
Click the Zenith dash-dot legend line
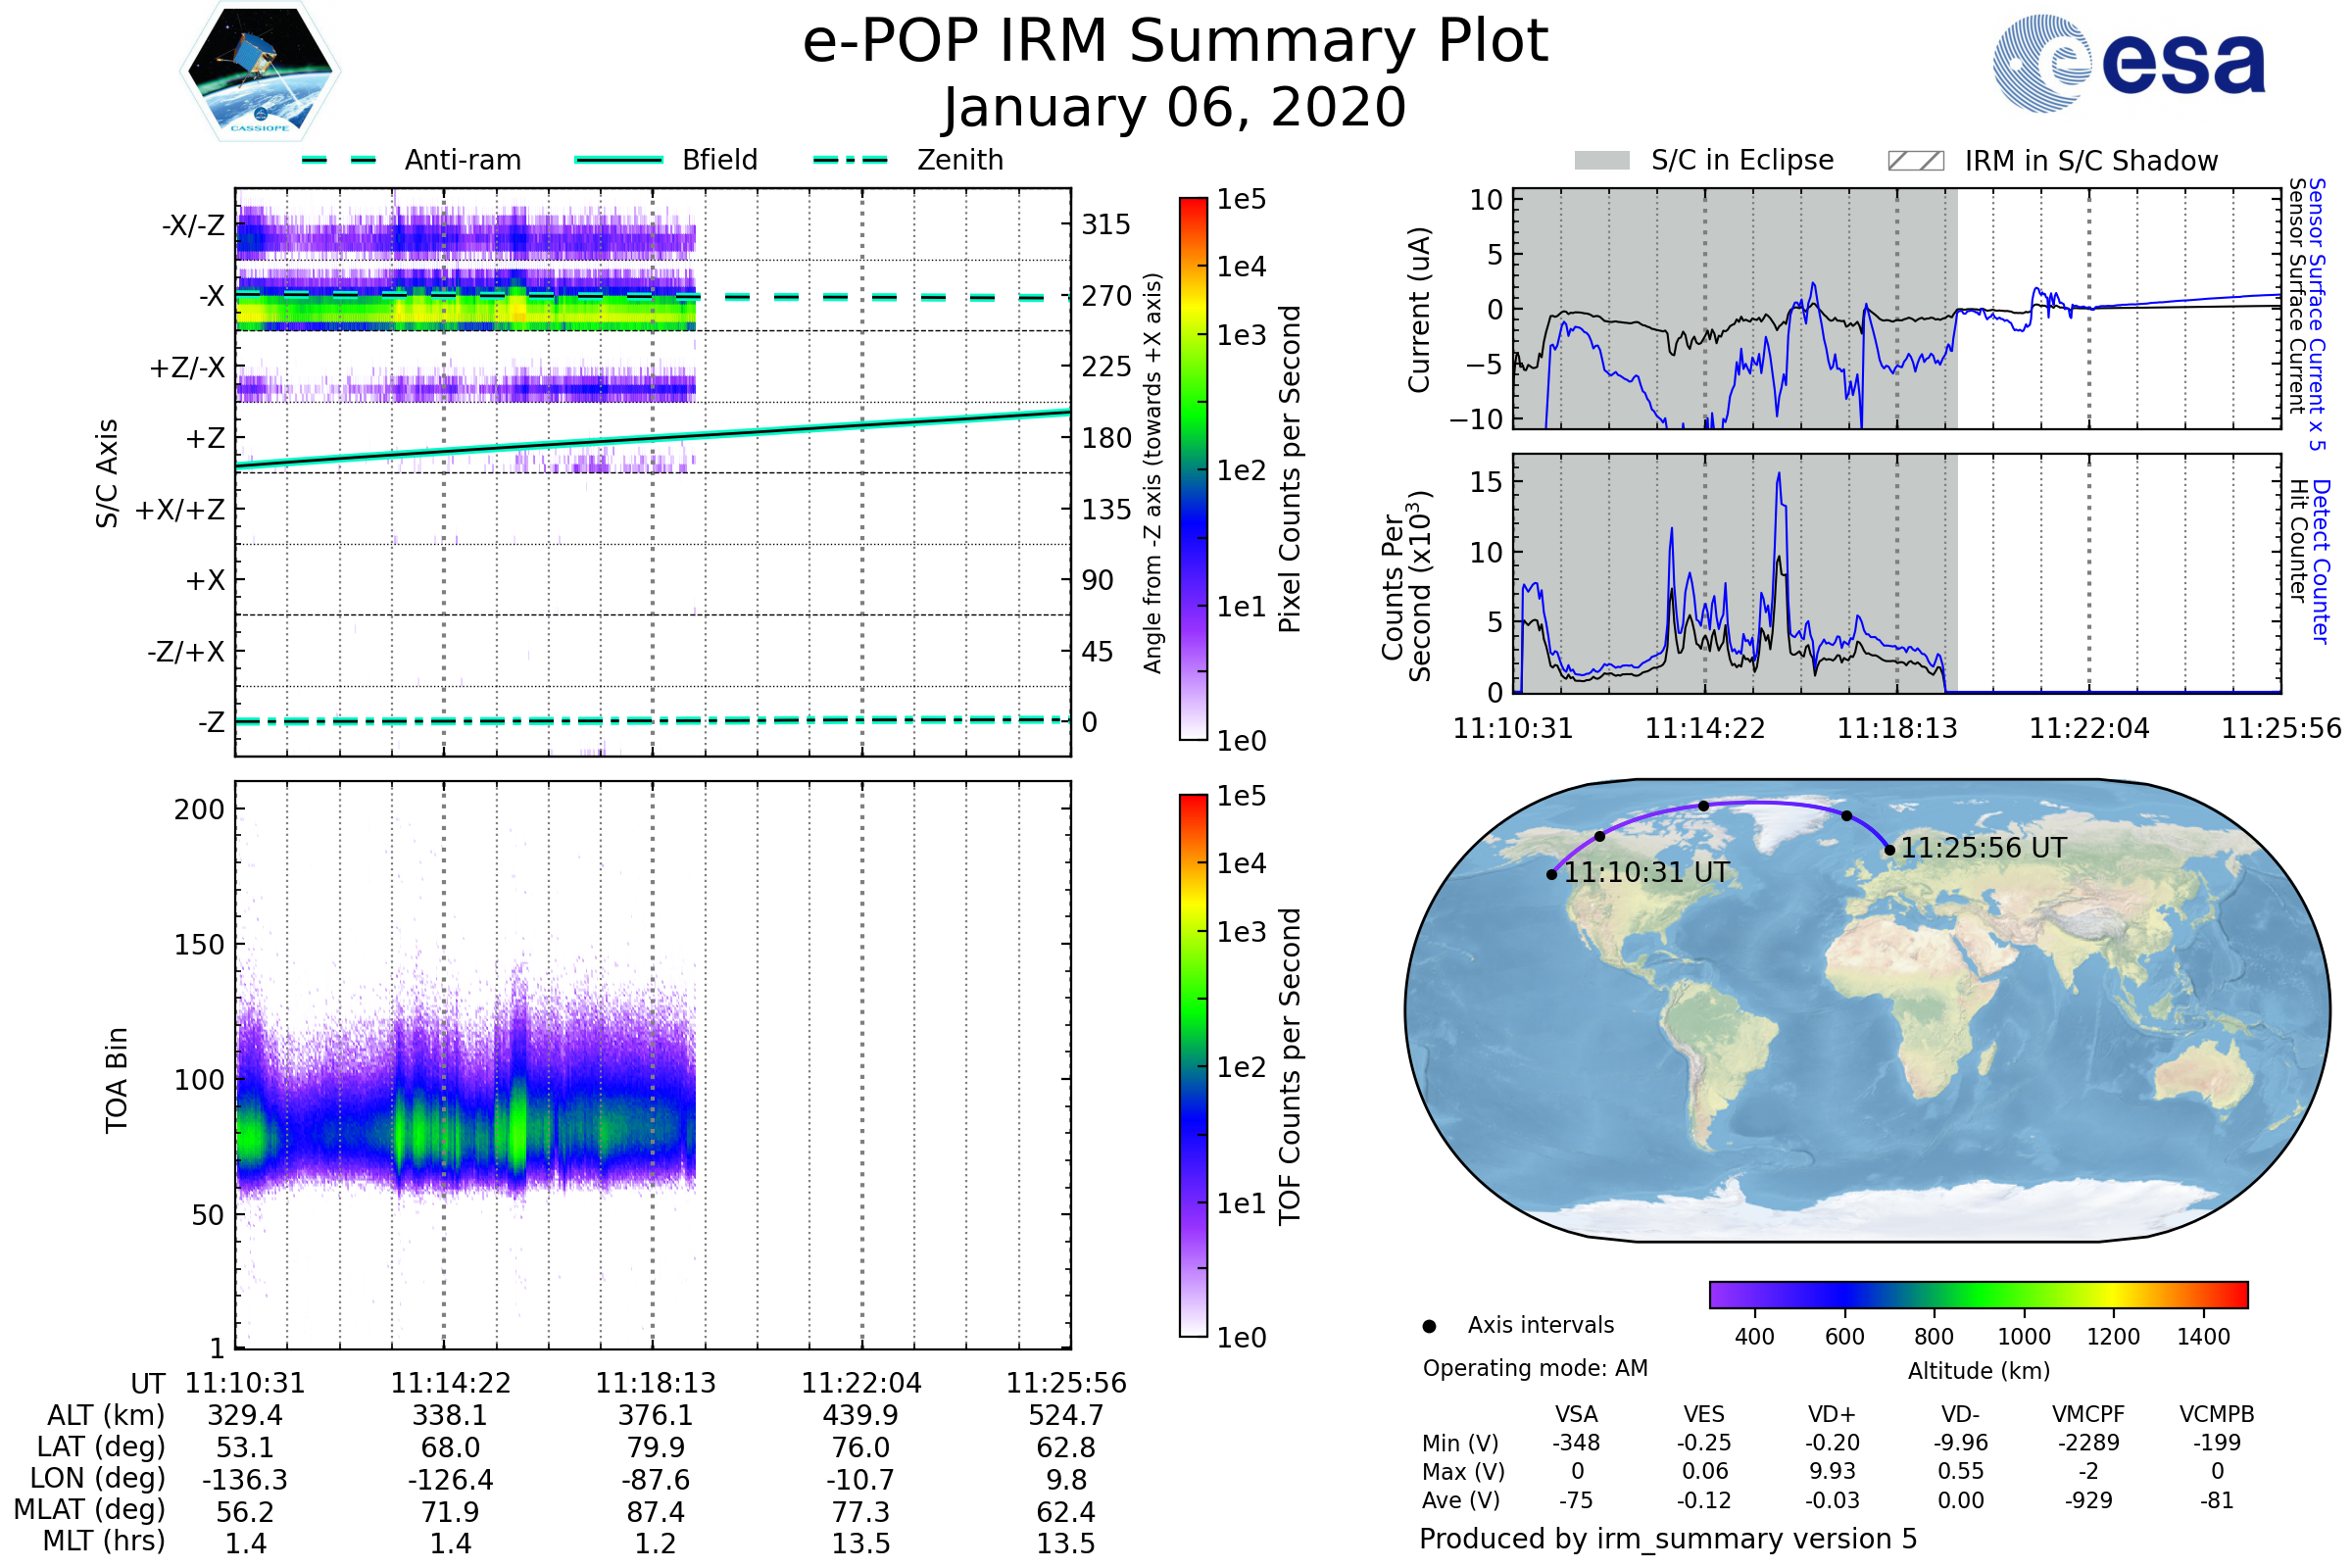pos(851,160)
